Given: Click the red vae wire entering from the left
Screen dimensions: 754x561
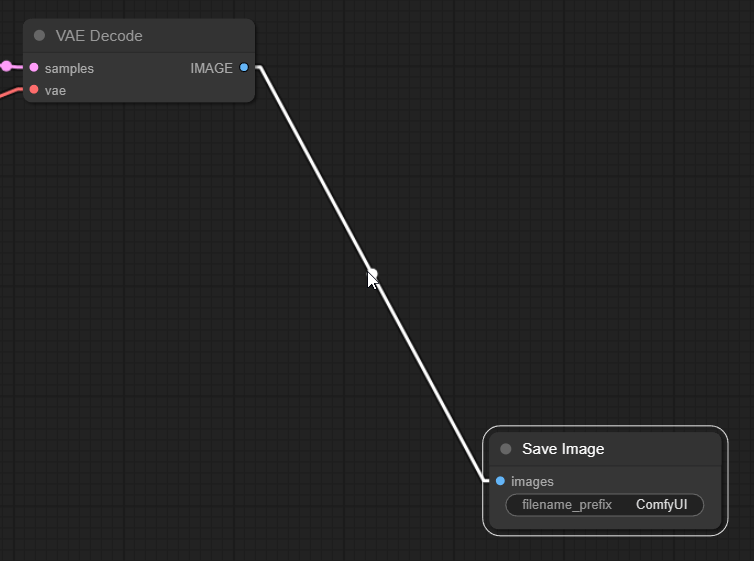Looking at the screenshot, I should pos(10,93).
